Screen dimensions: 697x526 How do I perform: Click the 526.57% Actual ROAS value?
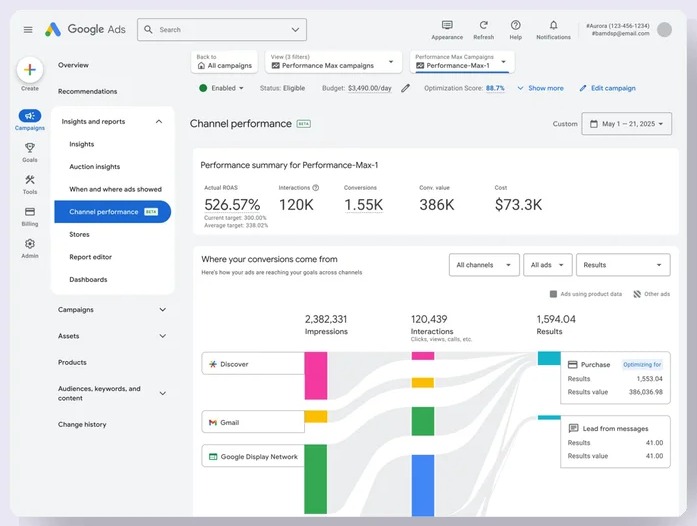point(232,205)
